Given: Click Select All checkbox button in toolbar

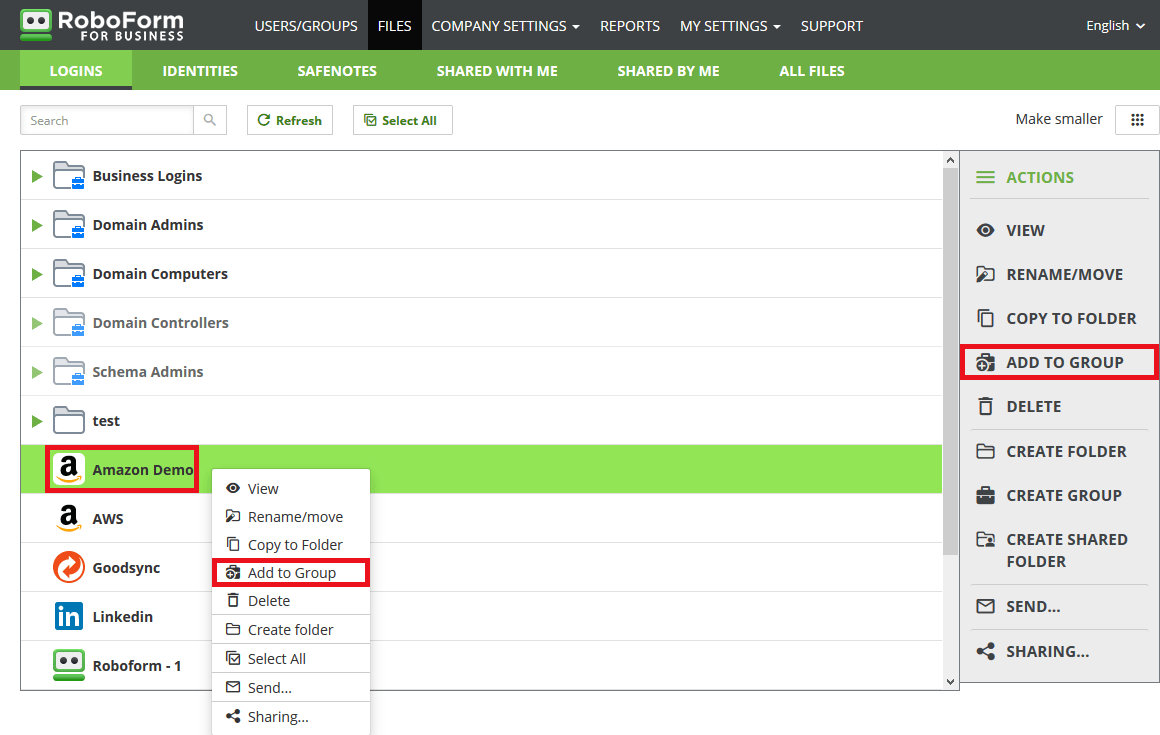Looking at the screenshot, I should (402, 120).
